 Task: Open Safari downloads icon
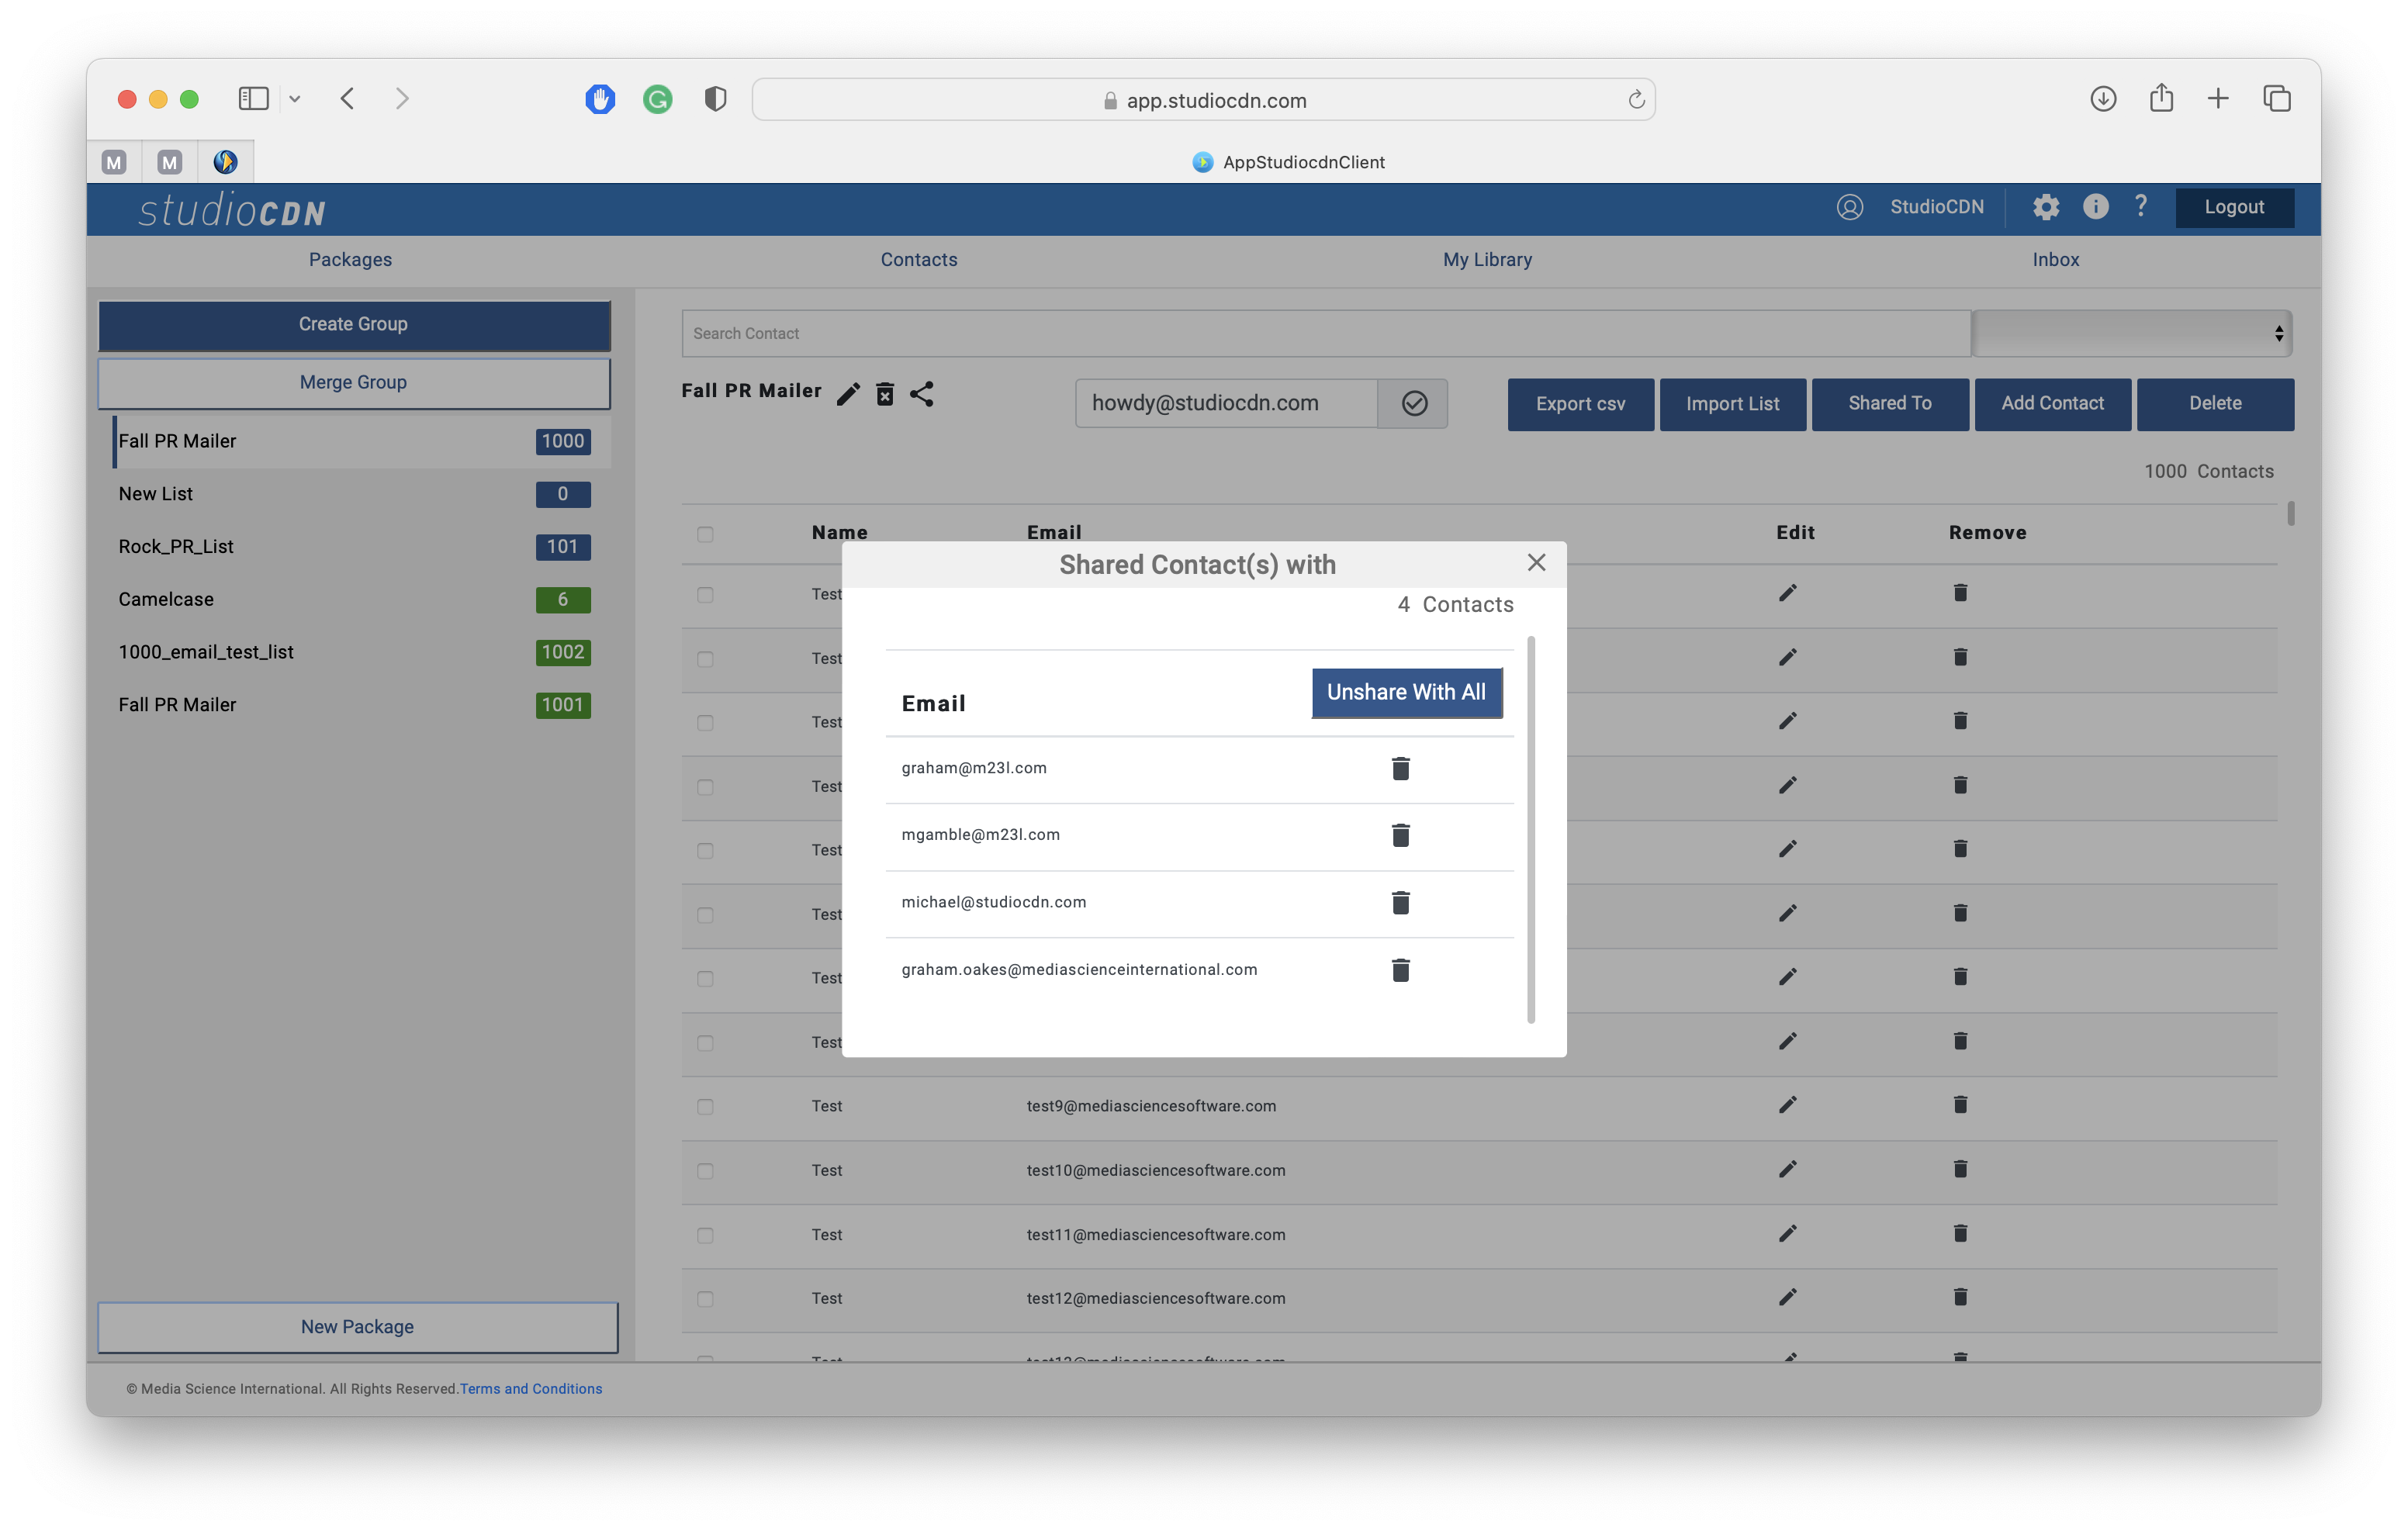click(2102, 99)
